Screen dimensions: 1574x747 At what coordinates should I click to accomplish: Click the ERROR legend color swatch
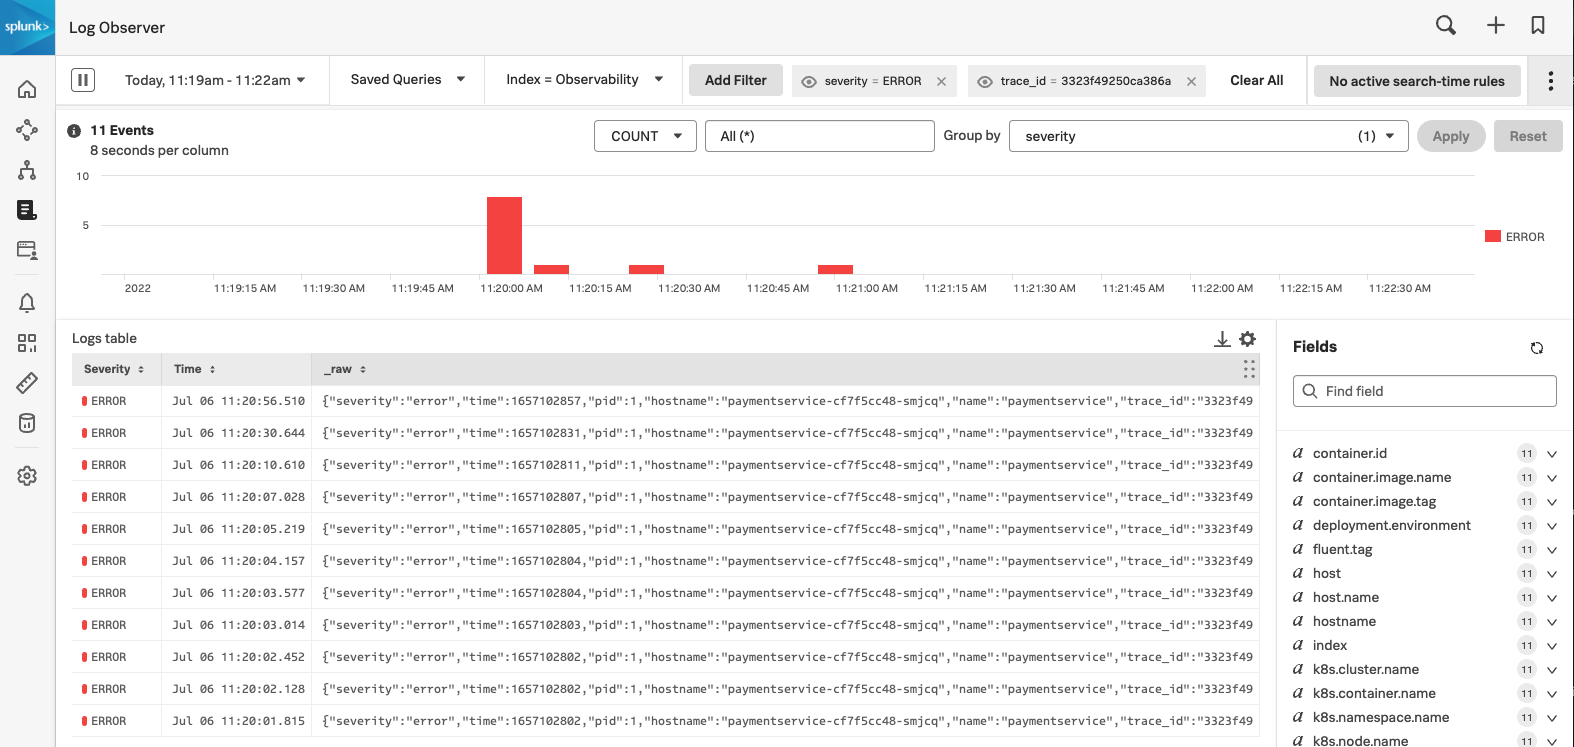click(1493, 237)
